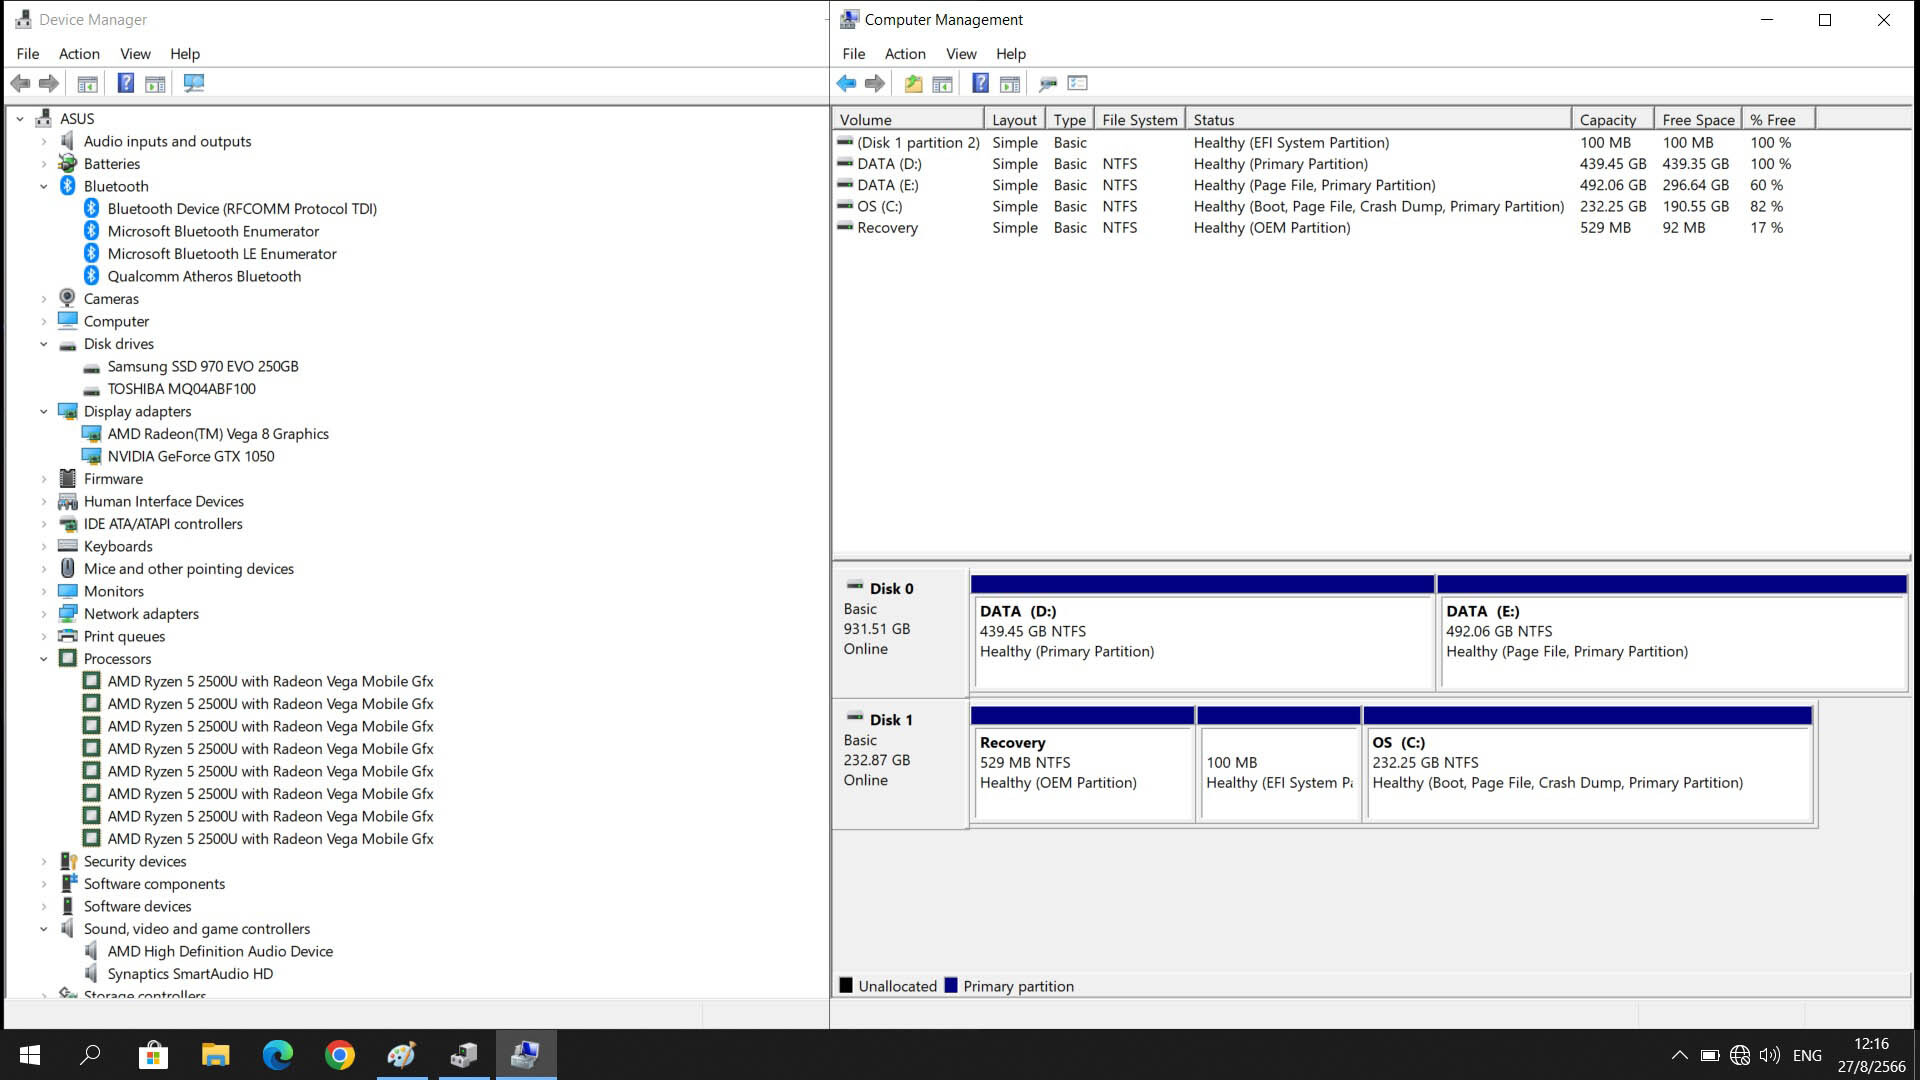Open Google Chrome from taskbar
Screen dimensions: 1920x1080
point(339,1054)
